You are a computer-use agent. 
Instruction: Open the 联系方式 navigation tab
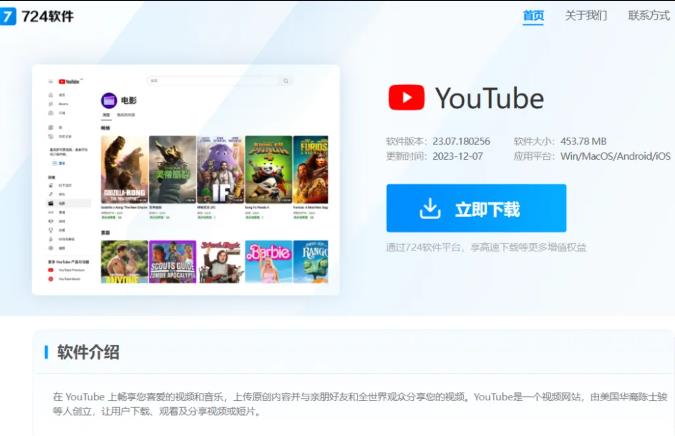pyautogui.click(x=649, y=16)
